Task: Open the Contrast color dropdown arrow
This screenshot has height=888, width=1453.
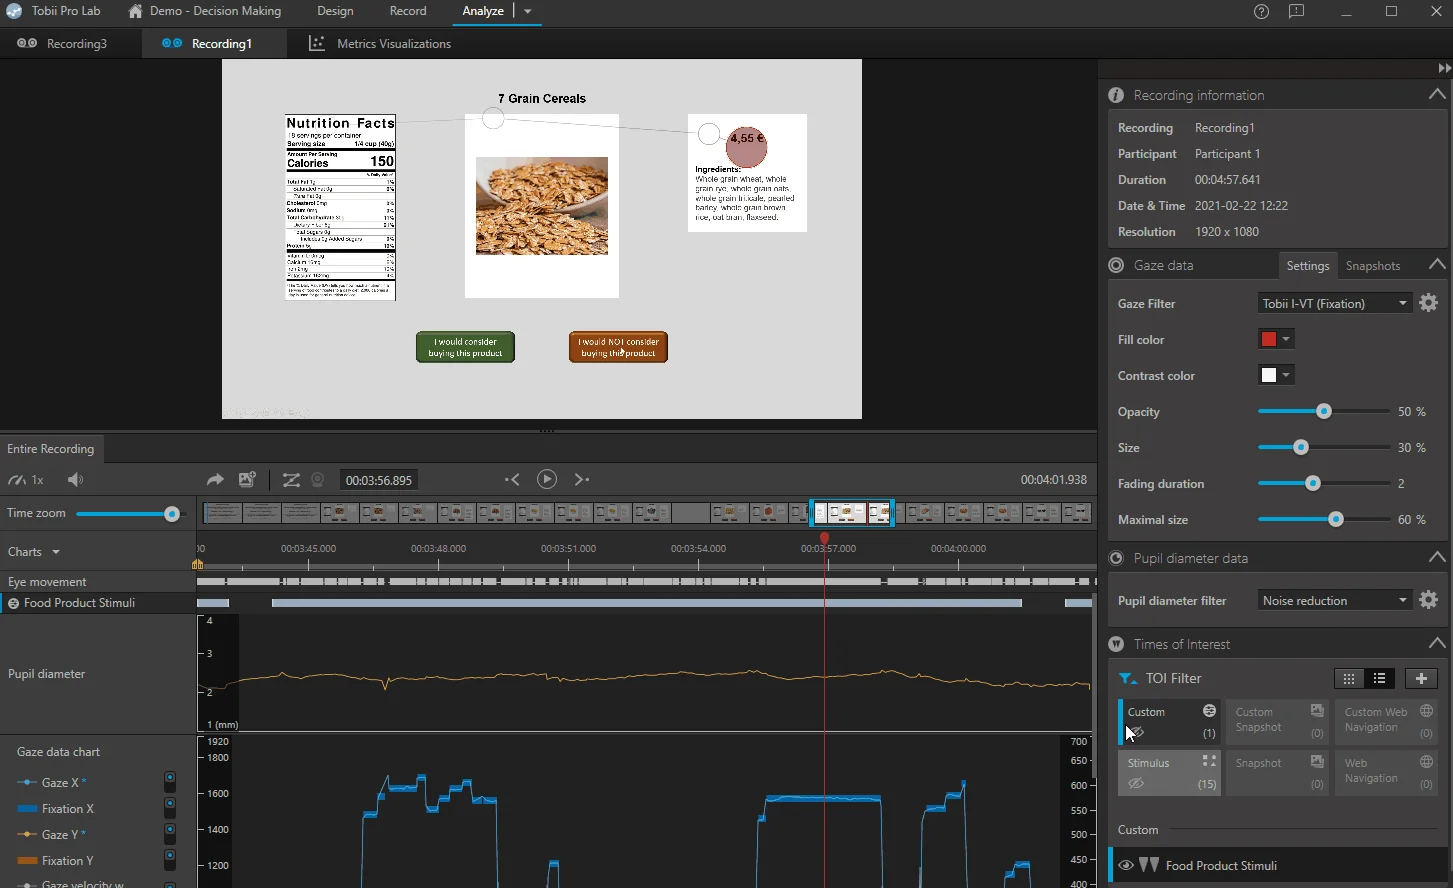Action: [x=1287, y=375]
